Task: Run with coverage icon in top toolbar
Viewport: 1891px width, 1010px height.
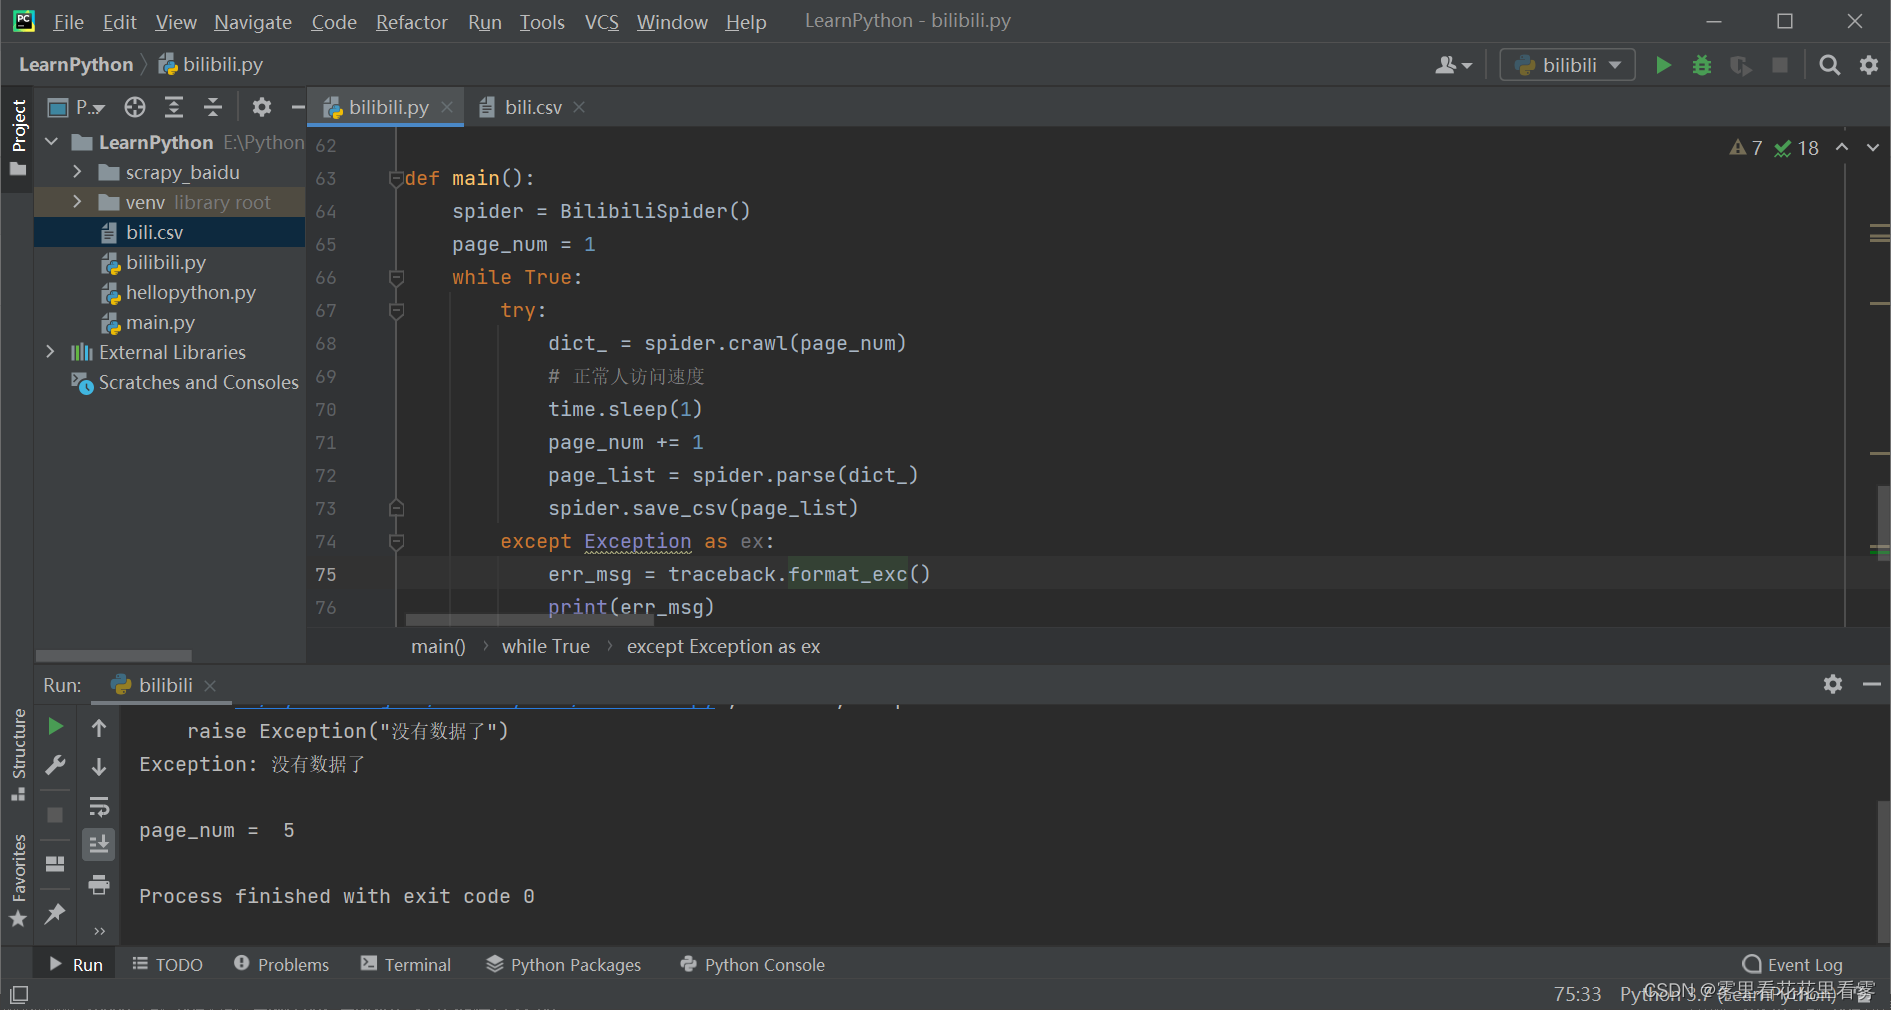Action: click(x=1741, y=65)
